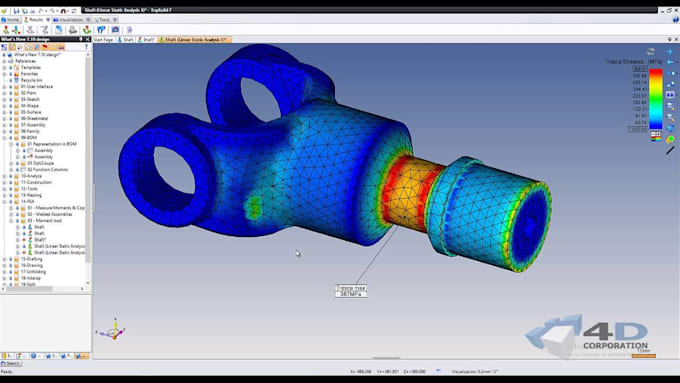Select the 03 OptiCoupe tree item
This screenshot has width=680, height=383.
40,164
